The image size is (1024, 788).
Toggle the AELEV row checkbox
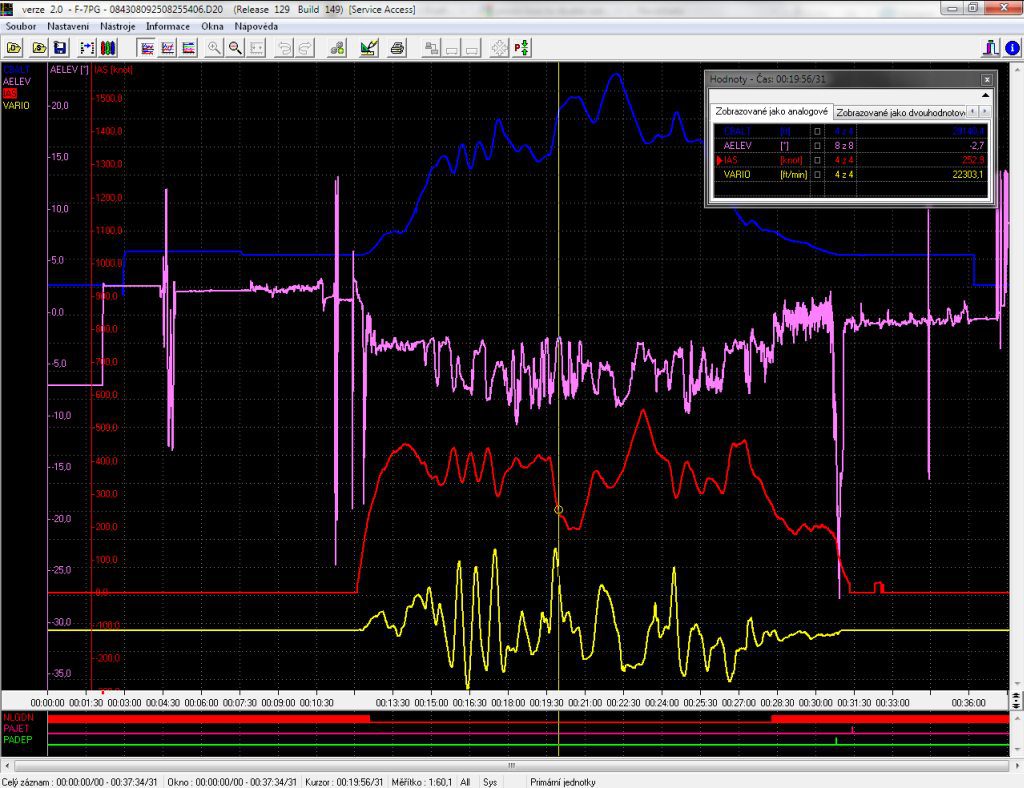coord(817,145)
